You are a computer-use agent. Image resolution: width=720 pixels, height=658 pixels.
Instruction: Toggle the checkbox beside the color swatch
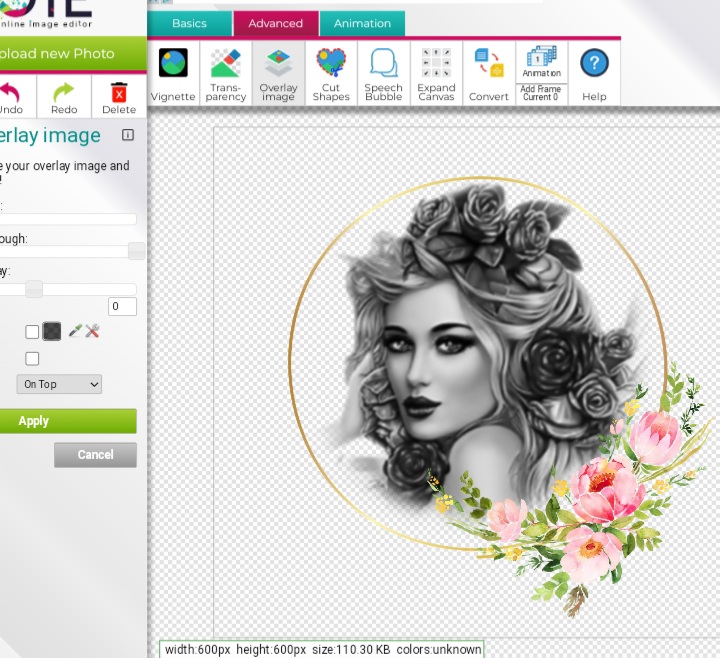[32, 332]
